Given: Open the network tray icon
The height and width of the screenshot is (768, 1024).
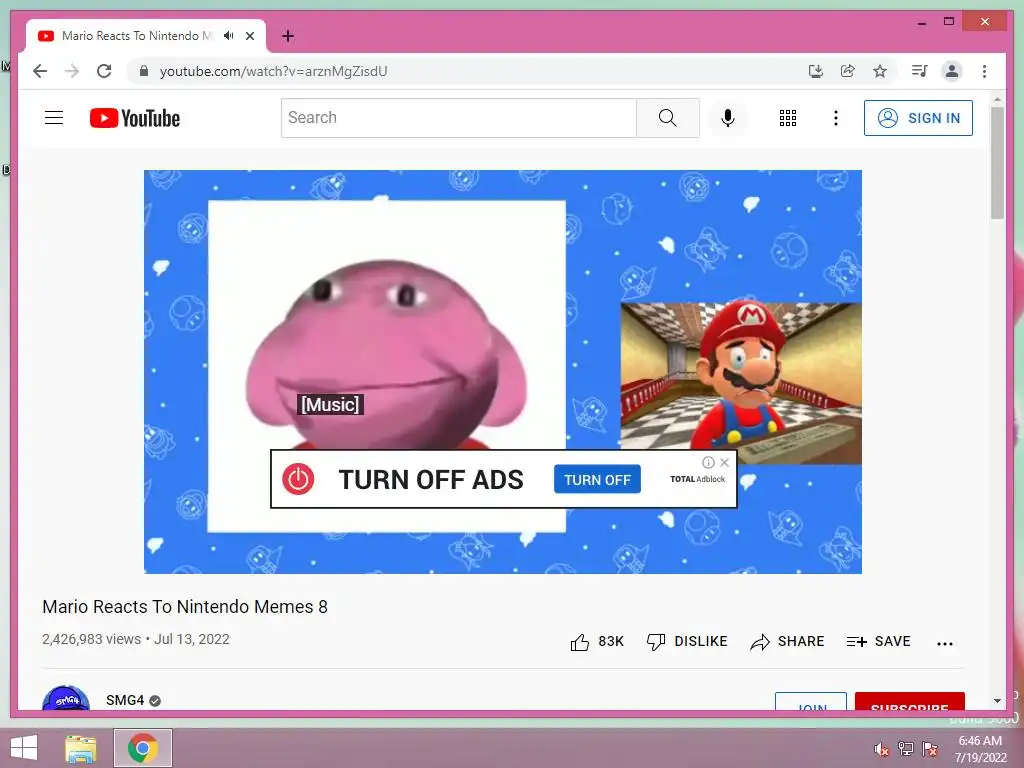Looking at the screenshot, I should [906, 749].
